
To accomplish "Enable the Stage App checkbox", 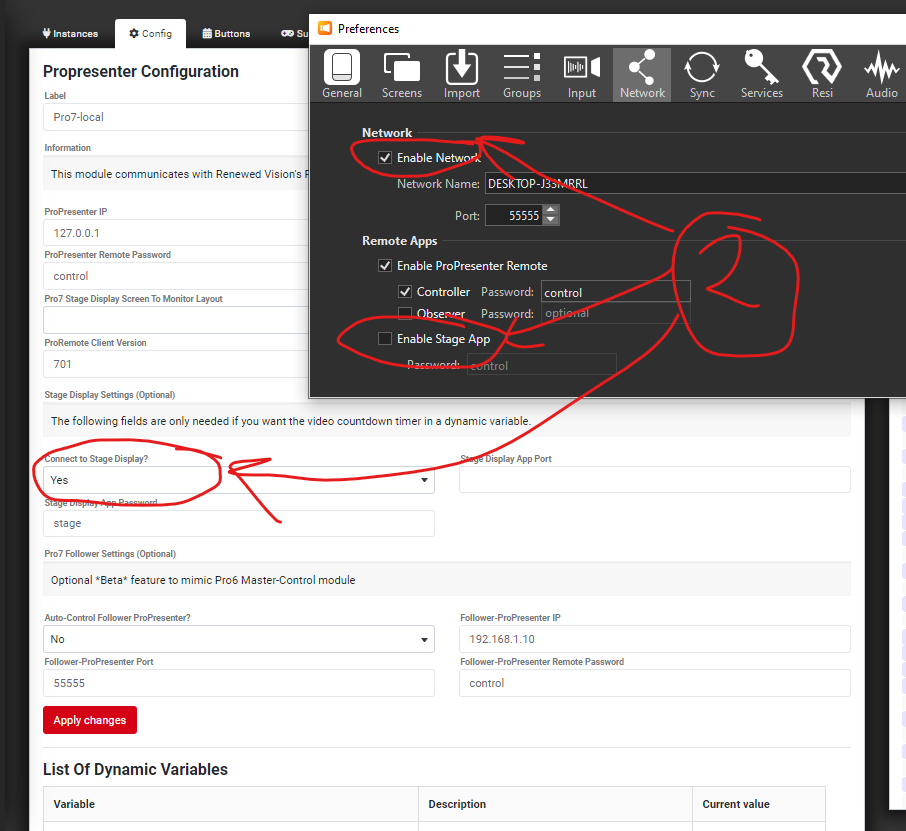I will click(x=385, y=338).
